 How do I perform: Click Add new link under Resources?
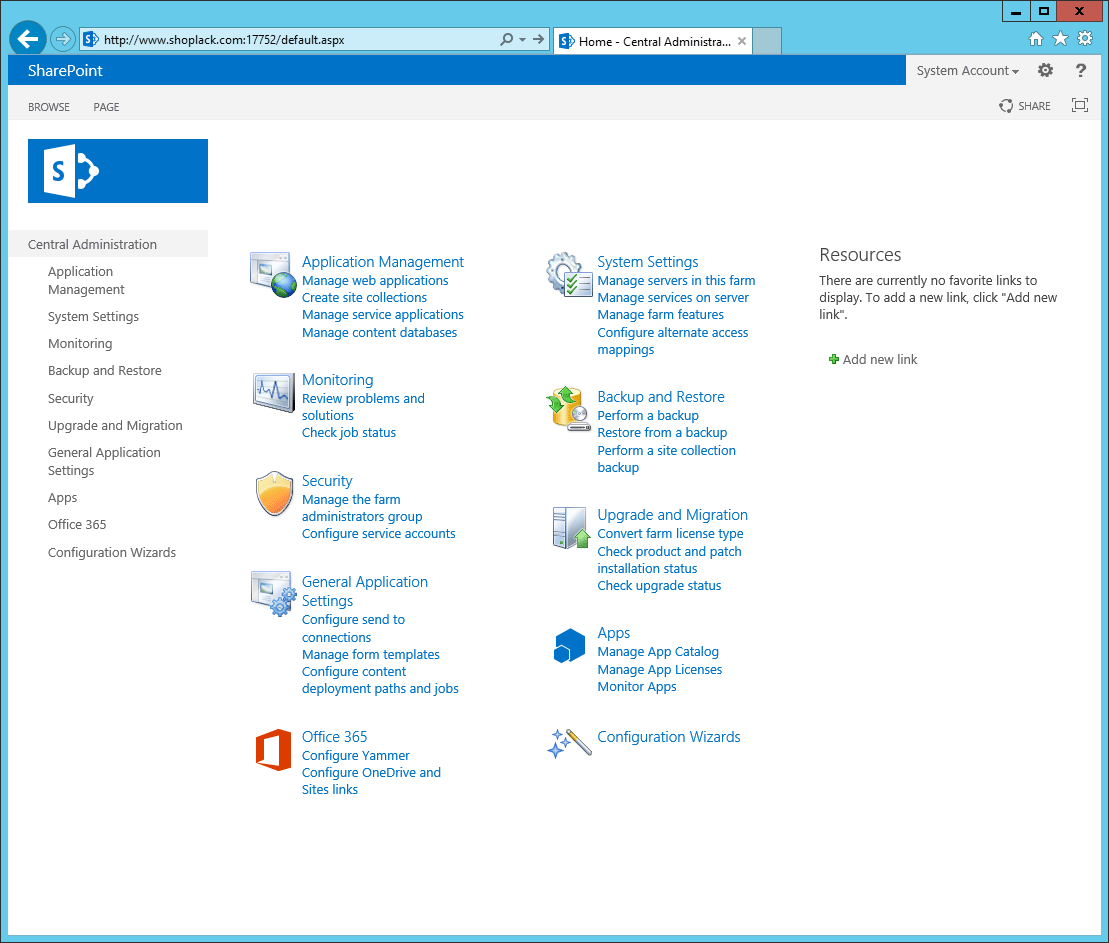pyautogui.click(x=879, y=359)
